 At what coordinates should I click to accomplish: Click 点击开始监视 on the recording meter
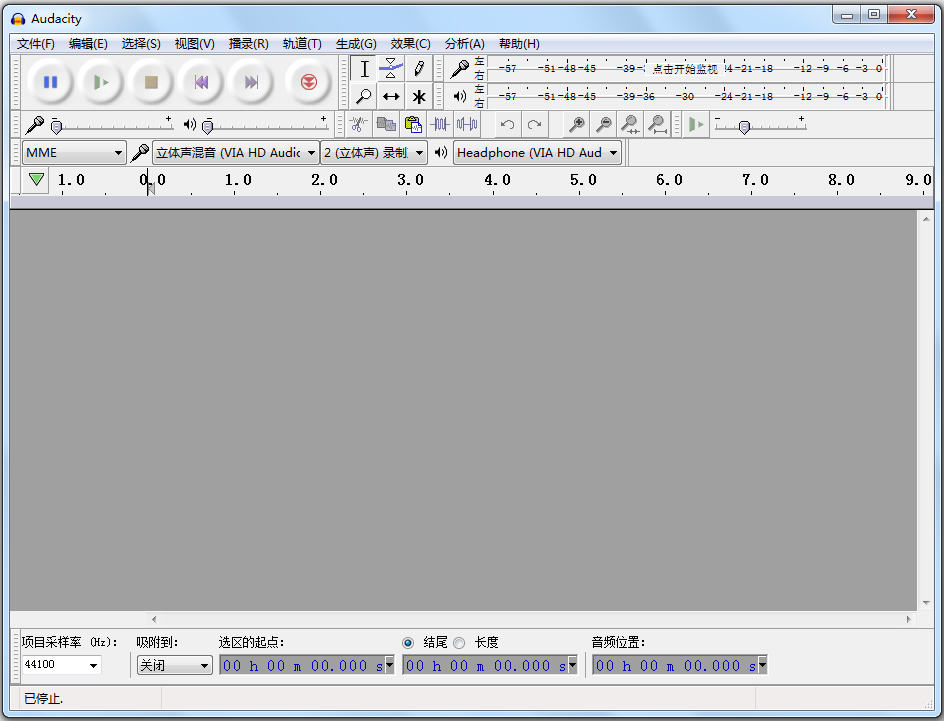click(685, 69)
